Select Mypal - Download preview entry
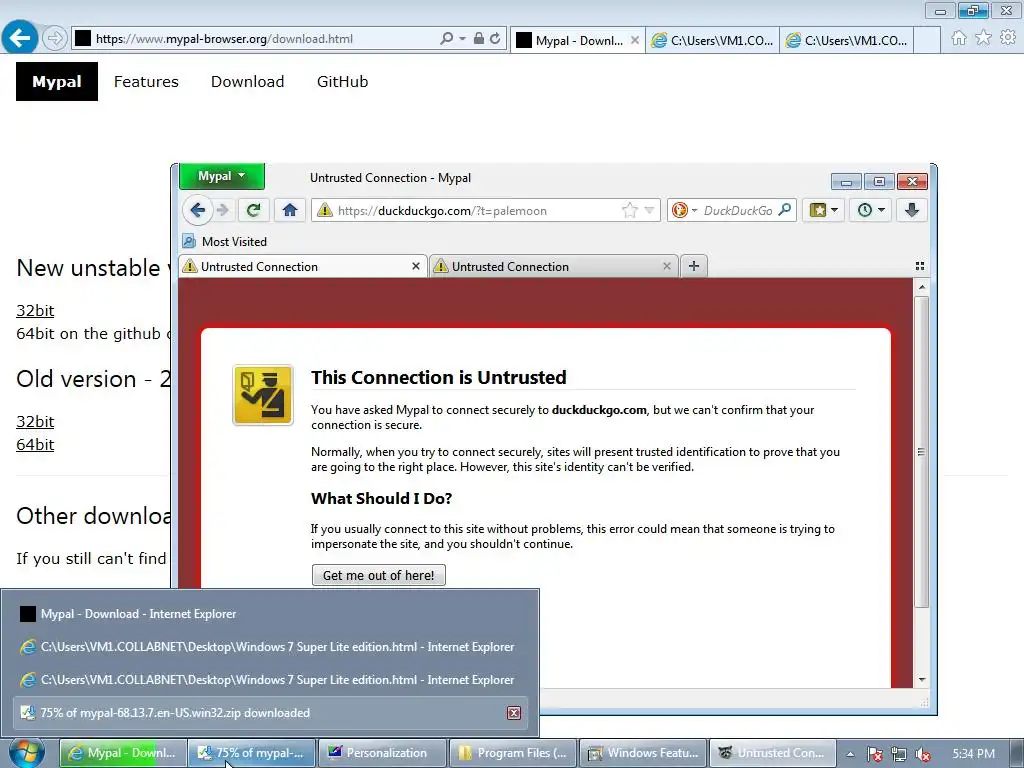1024x768 pixels. click(x=270, y=614)
